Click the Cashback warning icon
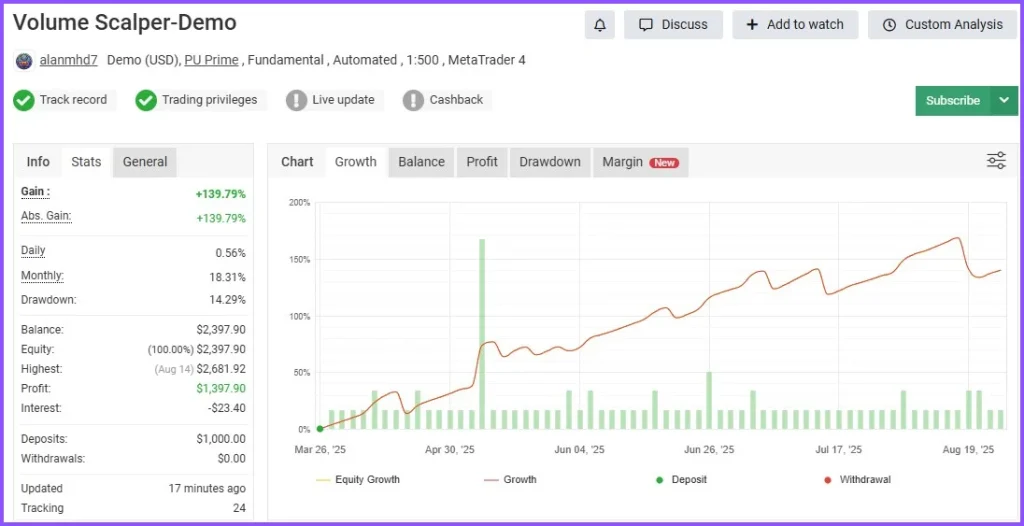Viewport: 1024px width, 526px height. coord(413,101)
